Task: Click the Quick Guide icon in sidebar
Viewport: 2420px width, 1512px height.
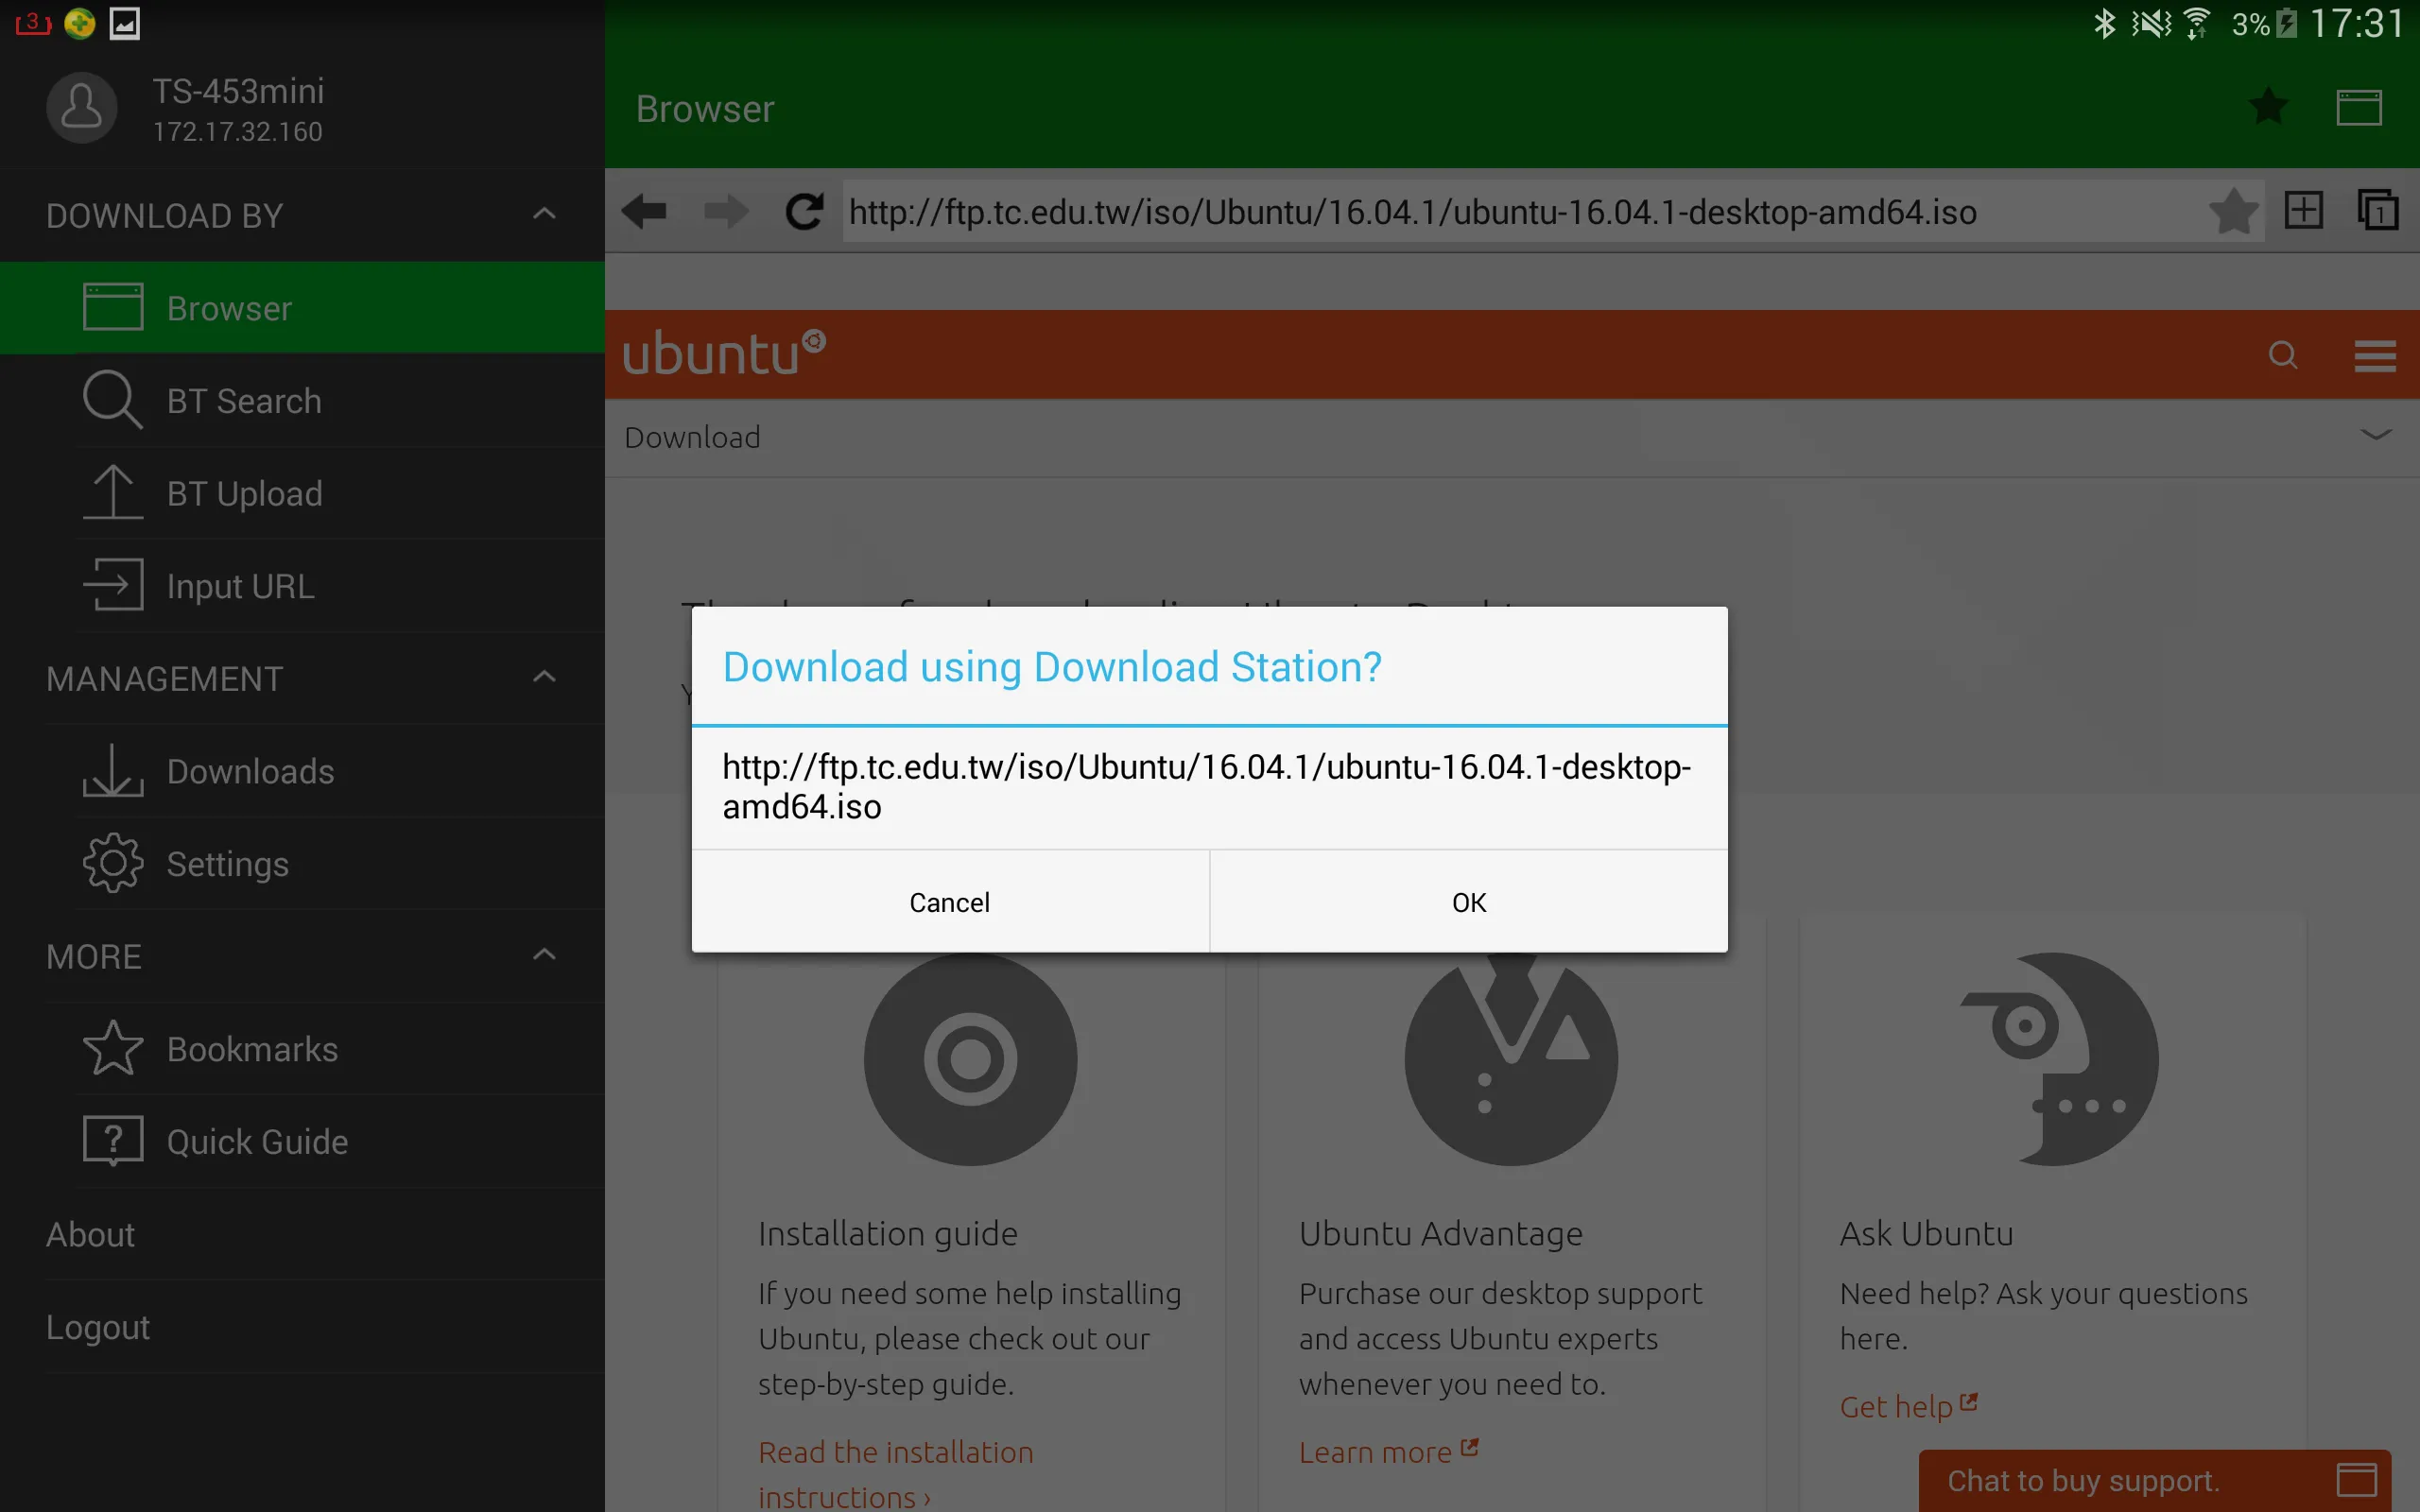Action: pyautogui.click(x=112, y=1141)
